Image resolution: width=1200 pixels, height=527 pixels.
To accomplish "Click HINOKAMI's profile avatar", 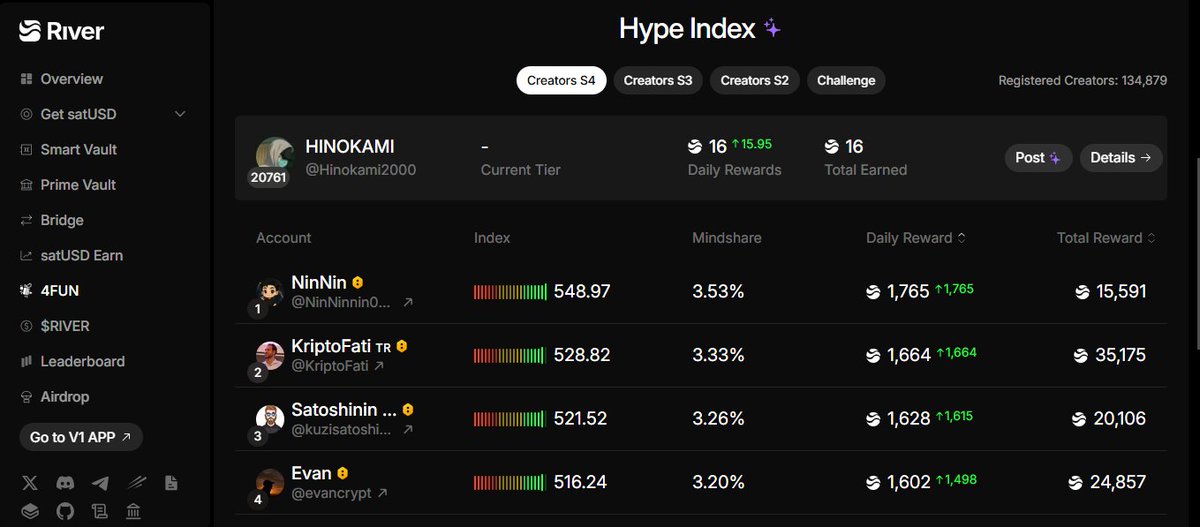I will pyautogui.click(x=274, y=155).
